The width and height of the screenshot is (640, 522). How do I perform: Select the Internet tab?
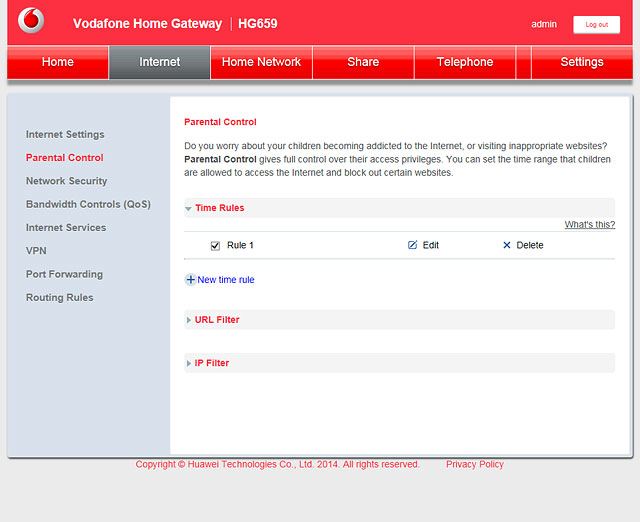(x=160, y=62)
